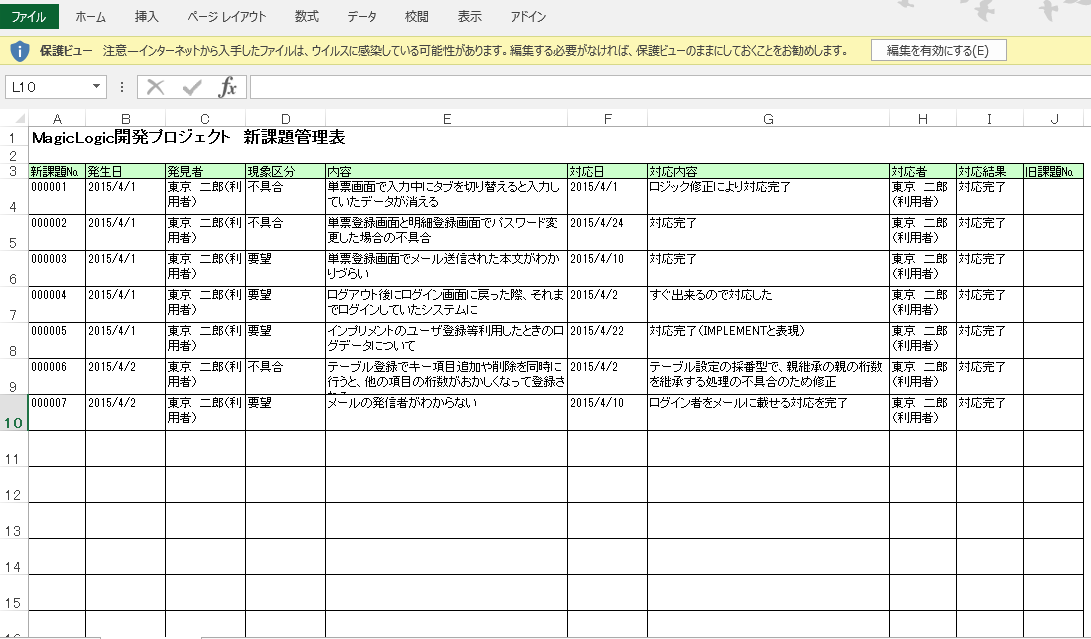Open the アドイン ribbon tab
The image size is (1091, 639).
pos(528,16)
